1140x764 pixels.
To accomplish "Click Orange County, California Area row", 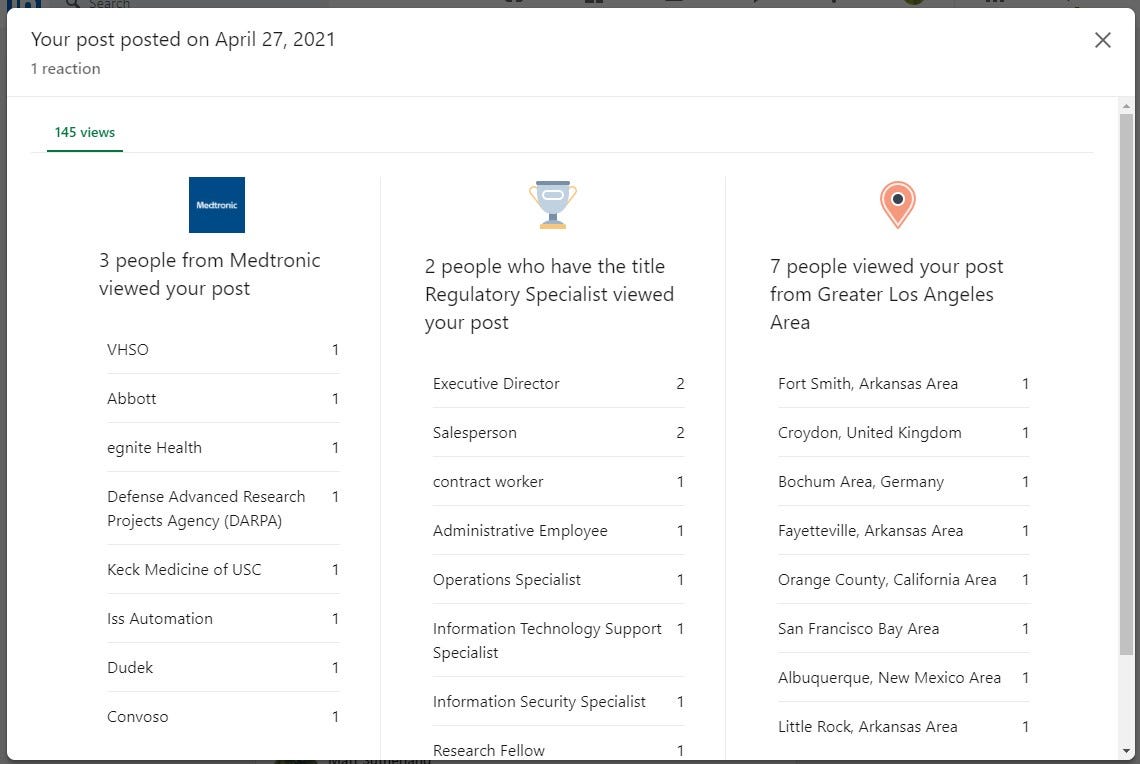I will click(904, 579).
